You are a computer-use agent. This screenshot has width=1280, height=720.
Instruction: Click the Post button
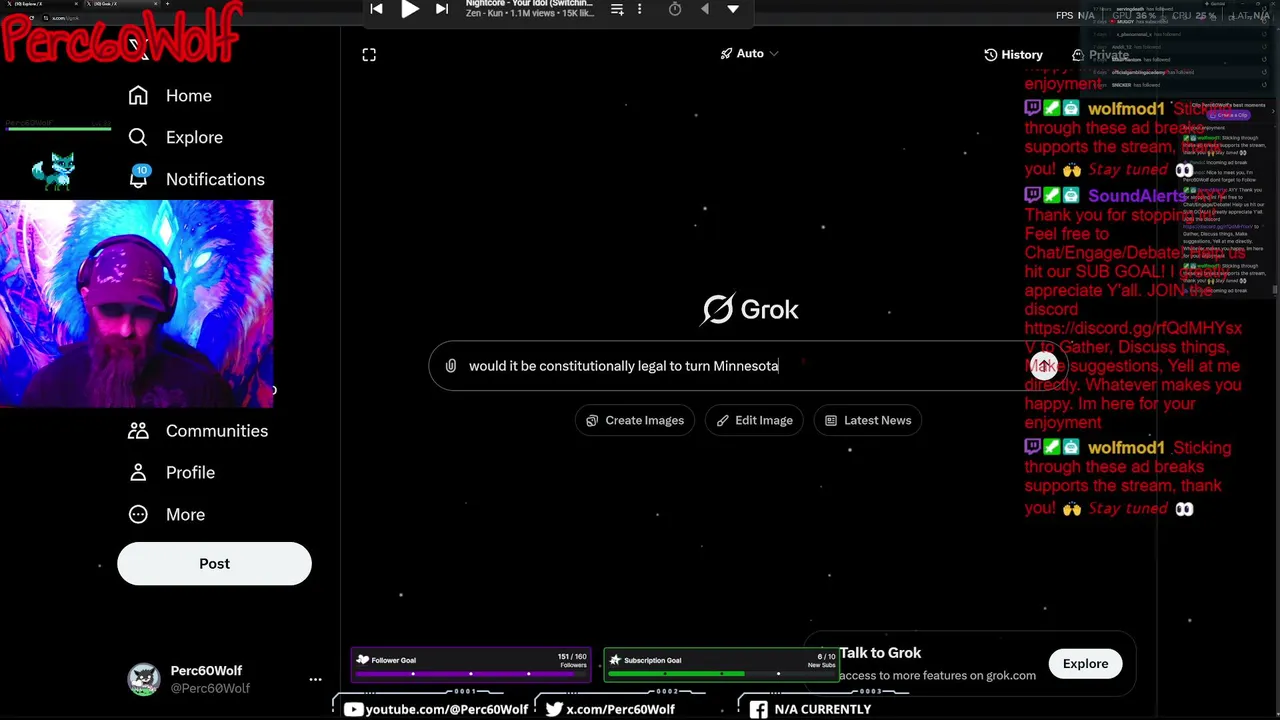[x=214, y=564]
